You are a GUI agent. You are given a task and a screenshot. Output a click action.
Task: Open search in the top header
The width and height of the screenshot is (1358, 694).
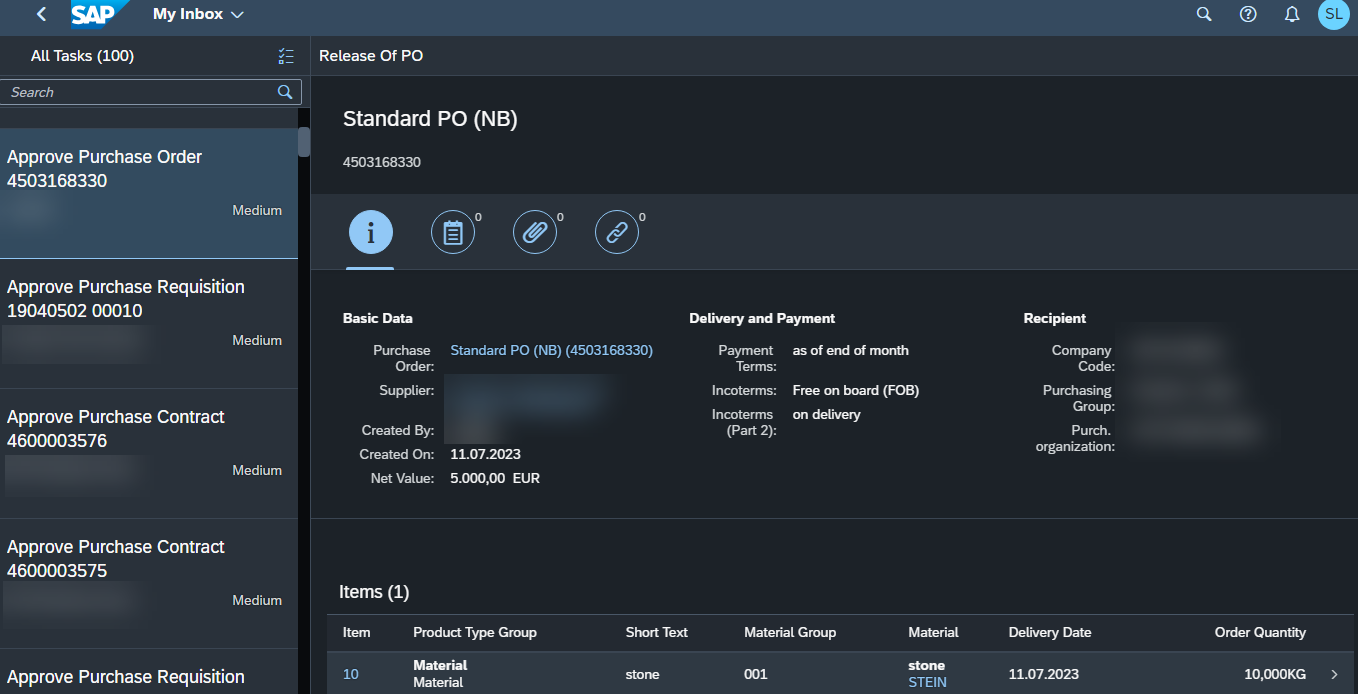click(1204, 14)
